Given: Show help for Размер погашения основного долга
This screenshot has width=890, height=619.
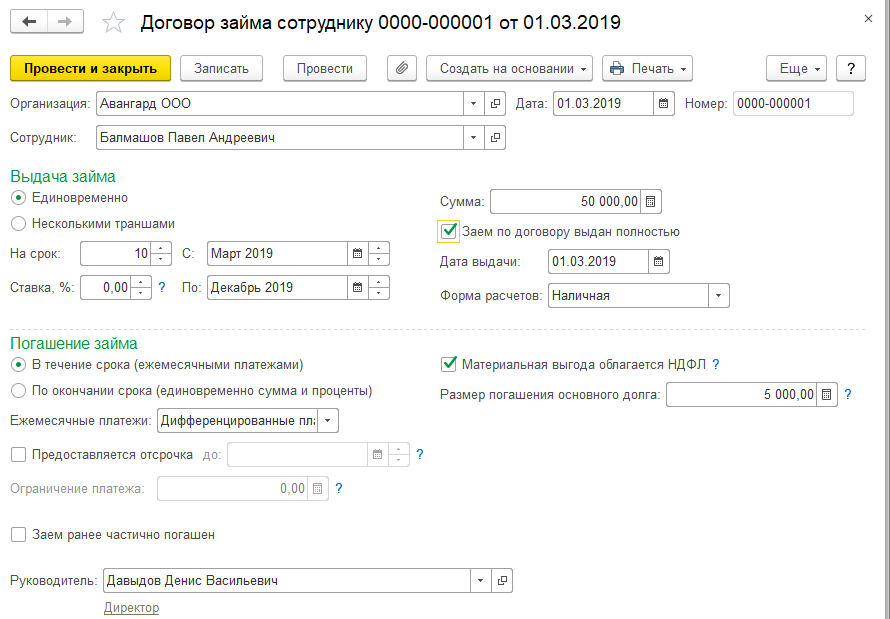Looking at the screenshot, I should click(847, 394).
